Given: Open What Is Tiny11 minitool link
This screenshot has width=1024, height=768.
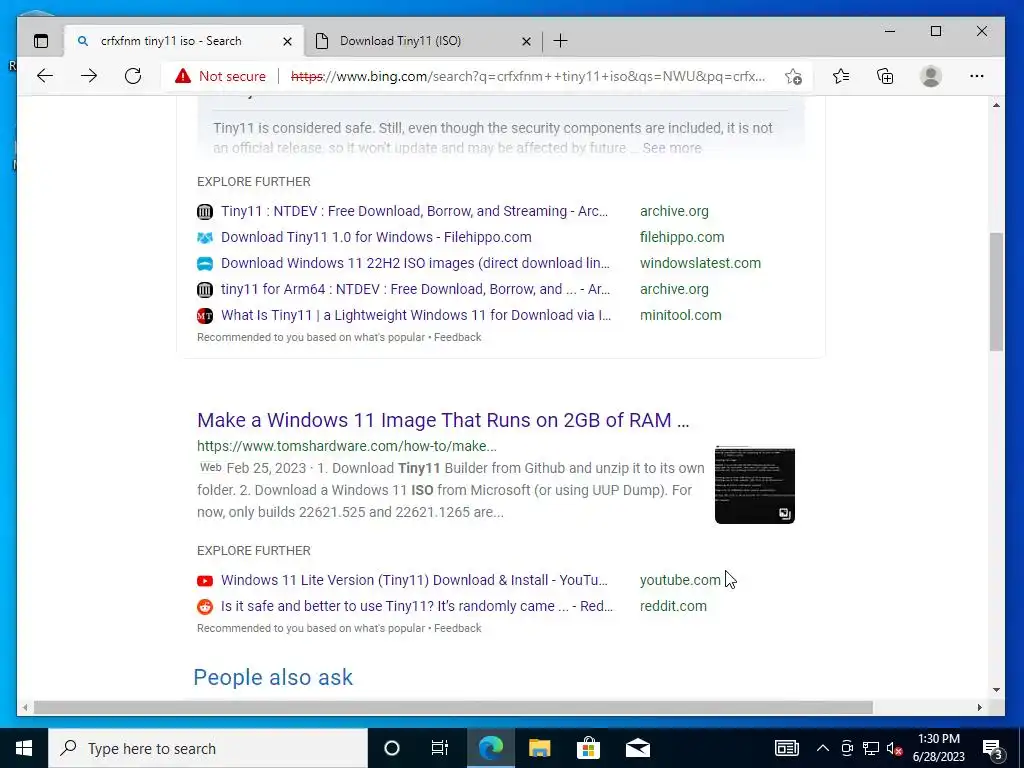Looking at the screenshot, I should pyautogui.click(x=416, y=315).
